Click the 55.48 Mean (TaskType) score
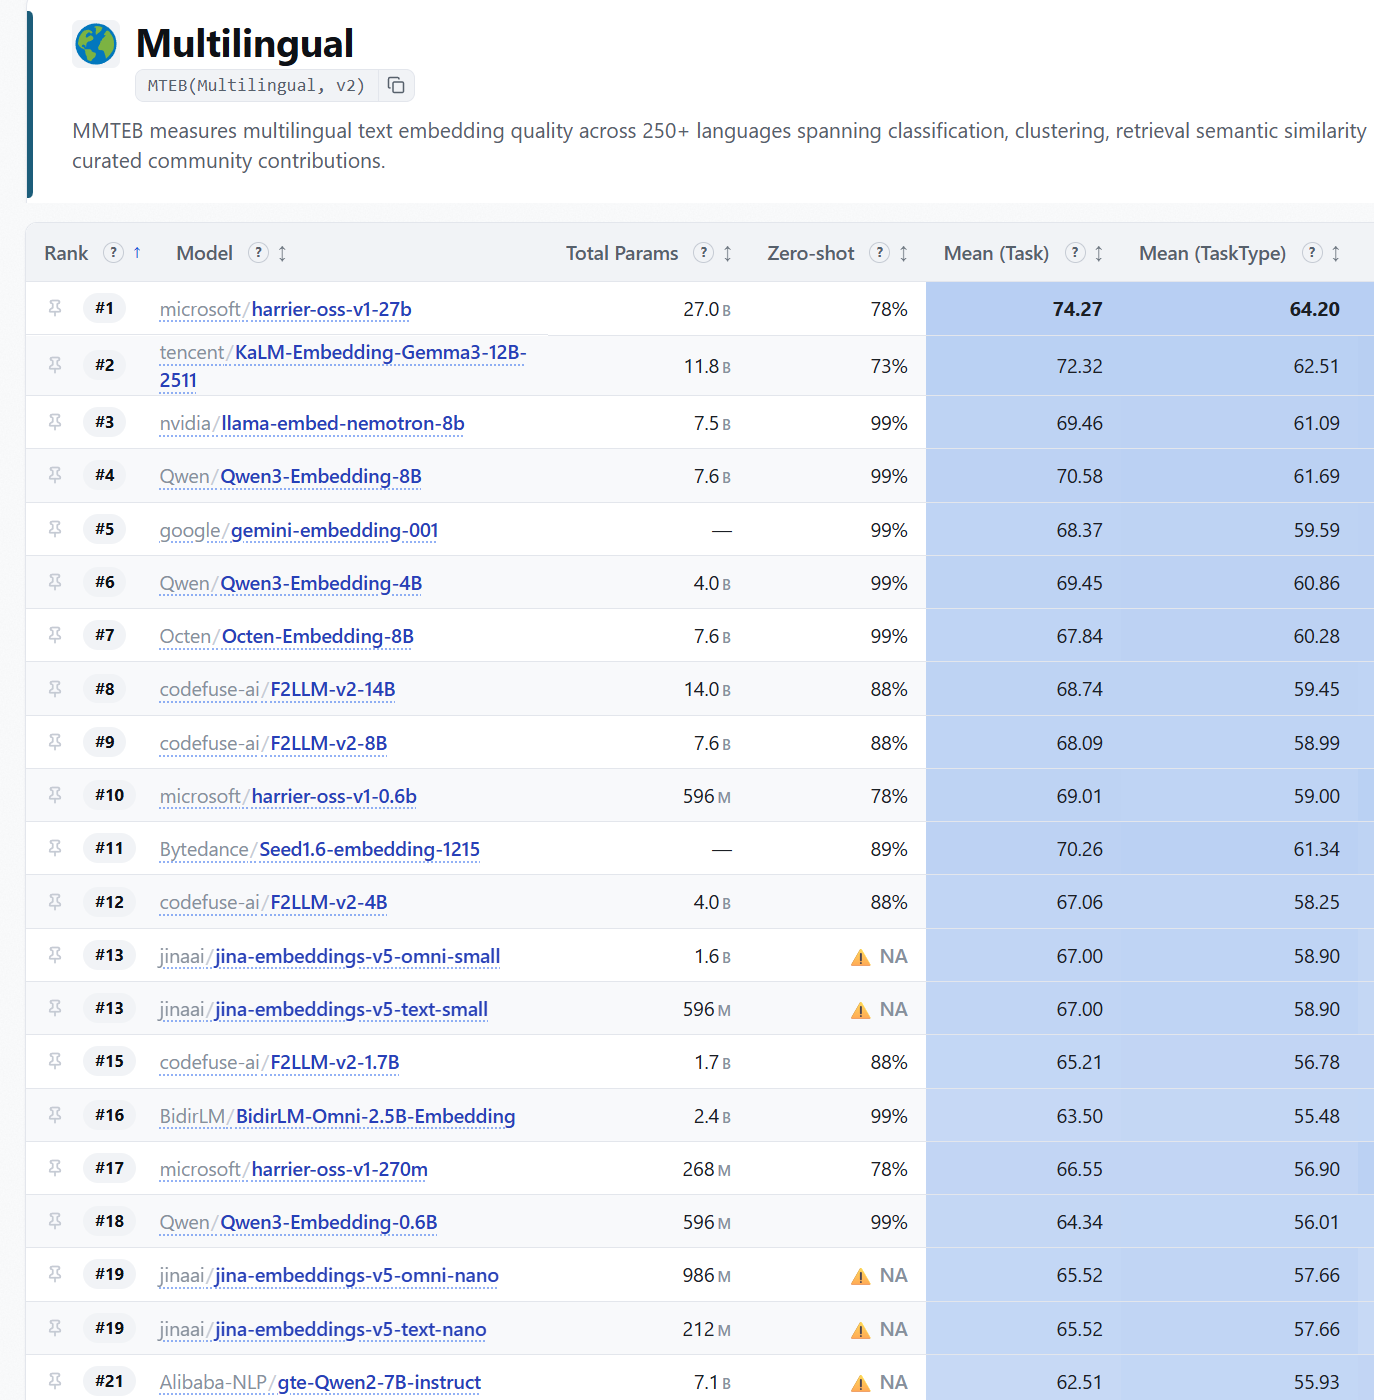This screenshot has height=1400, width=1374. point(1316,1116)
